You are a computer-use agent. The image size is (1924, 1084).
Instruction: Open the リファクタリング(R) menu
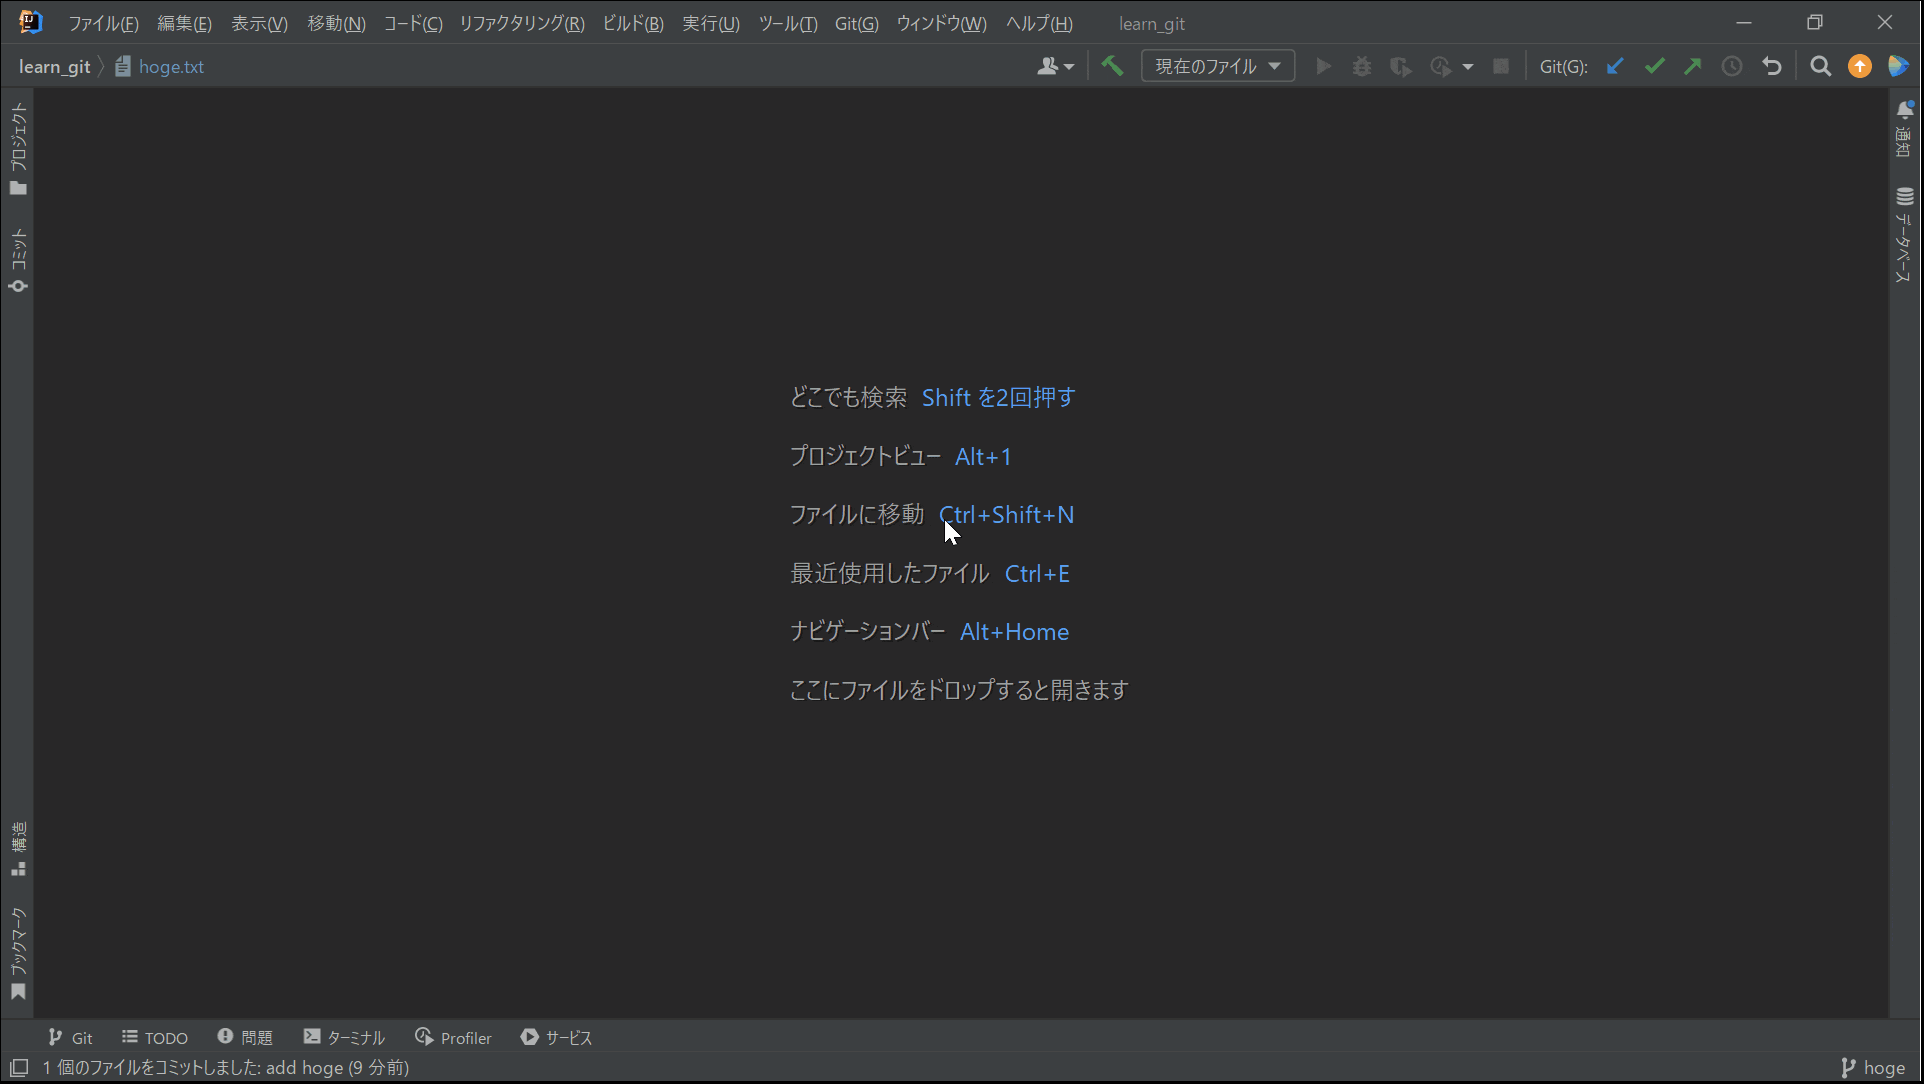point(521,23)
